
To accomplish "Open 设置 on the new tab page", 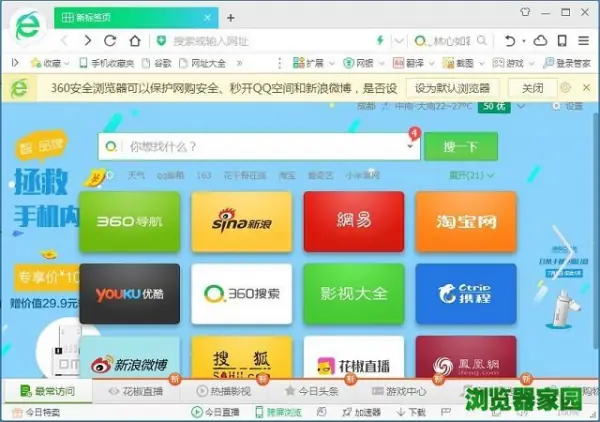I will (567, 106).
